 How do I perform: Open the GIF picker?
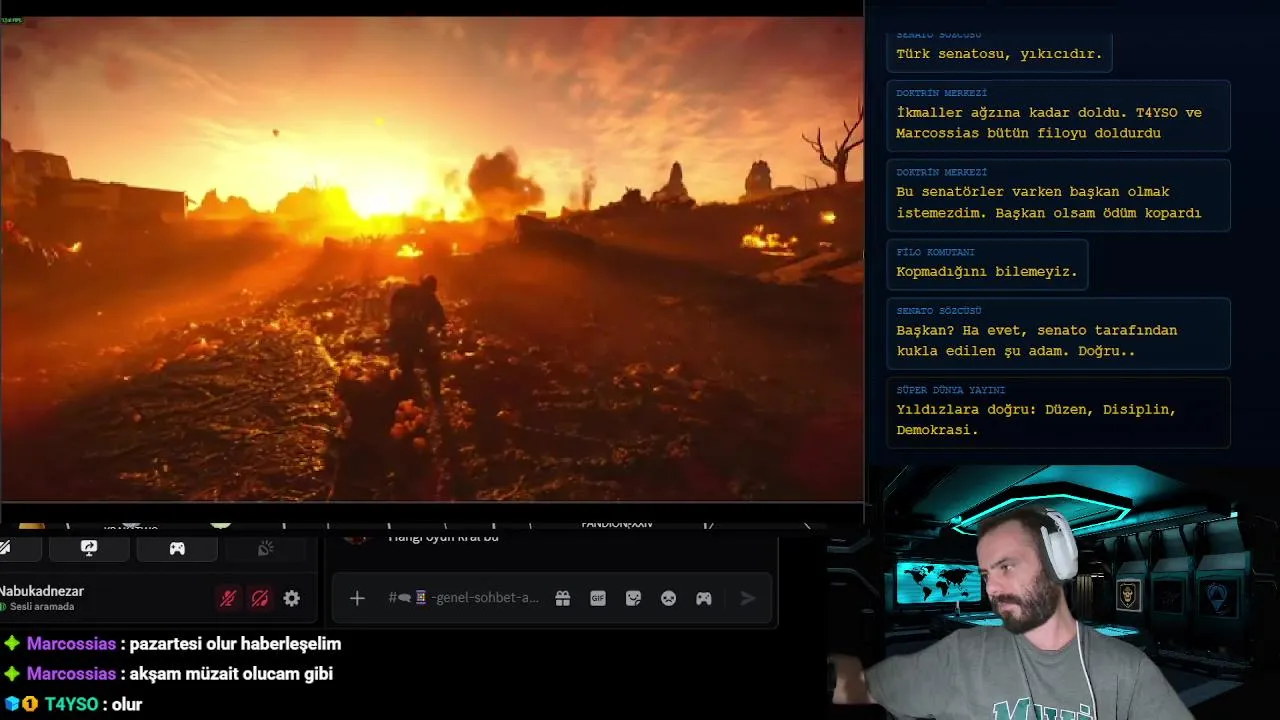[598, 598]
